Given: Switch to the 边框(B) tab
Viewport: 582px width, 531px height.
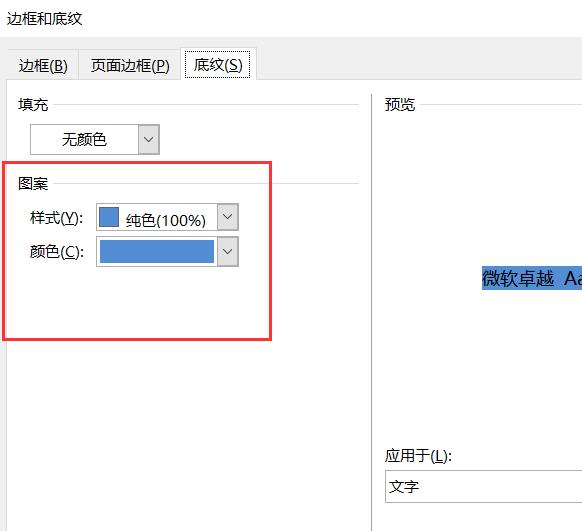Looking at the screenshot, I should click(43, 66).
